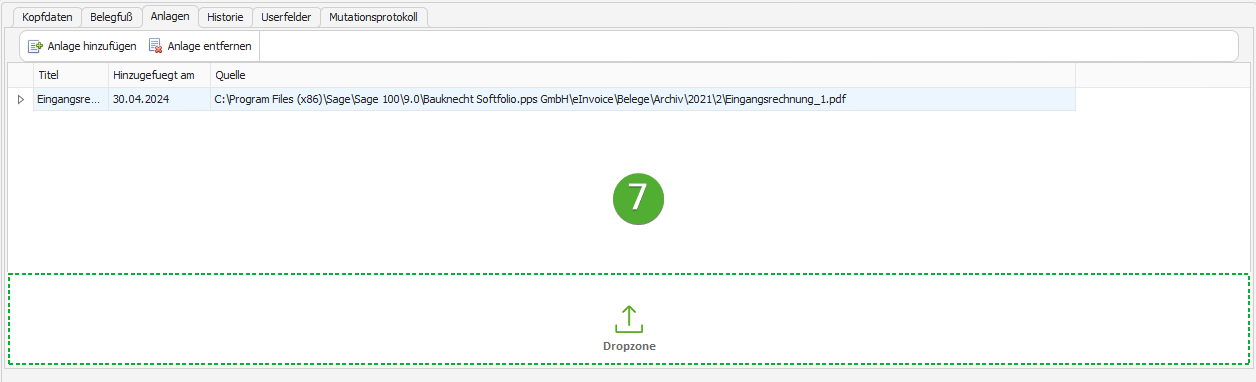The image size is (1256, 382).
Task: Sort by the Titel column header
Action: point(71,75)
